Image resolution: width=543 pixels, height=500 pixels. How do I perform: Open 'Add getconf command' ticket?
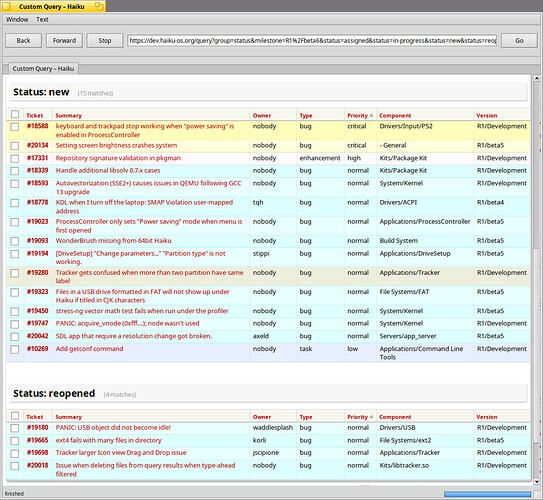point(89,349)
